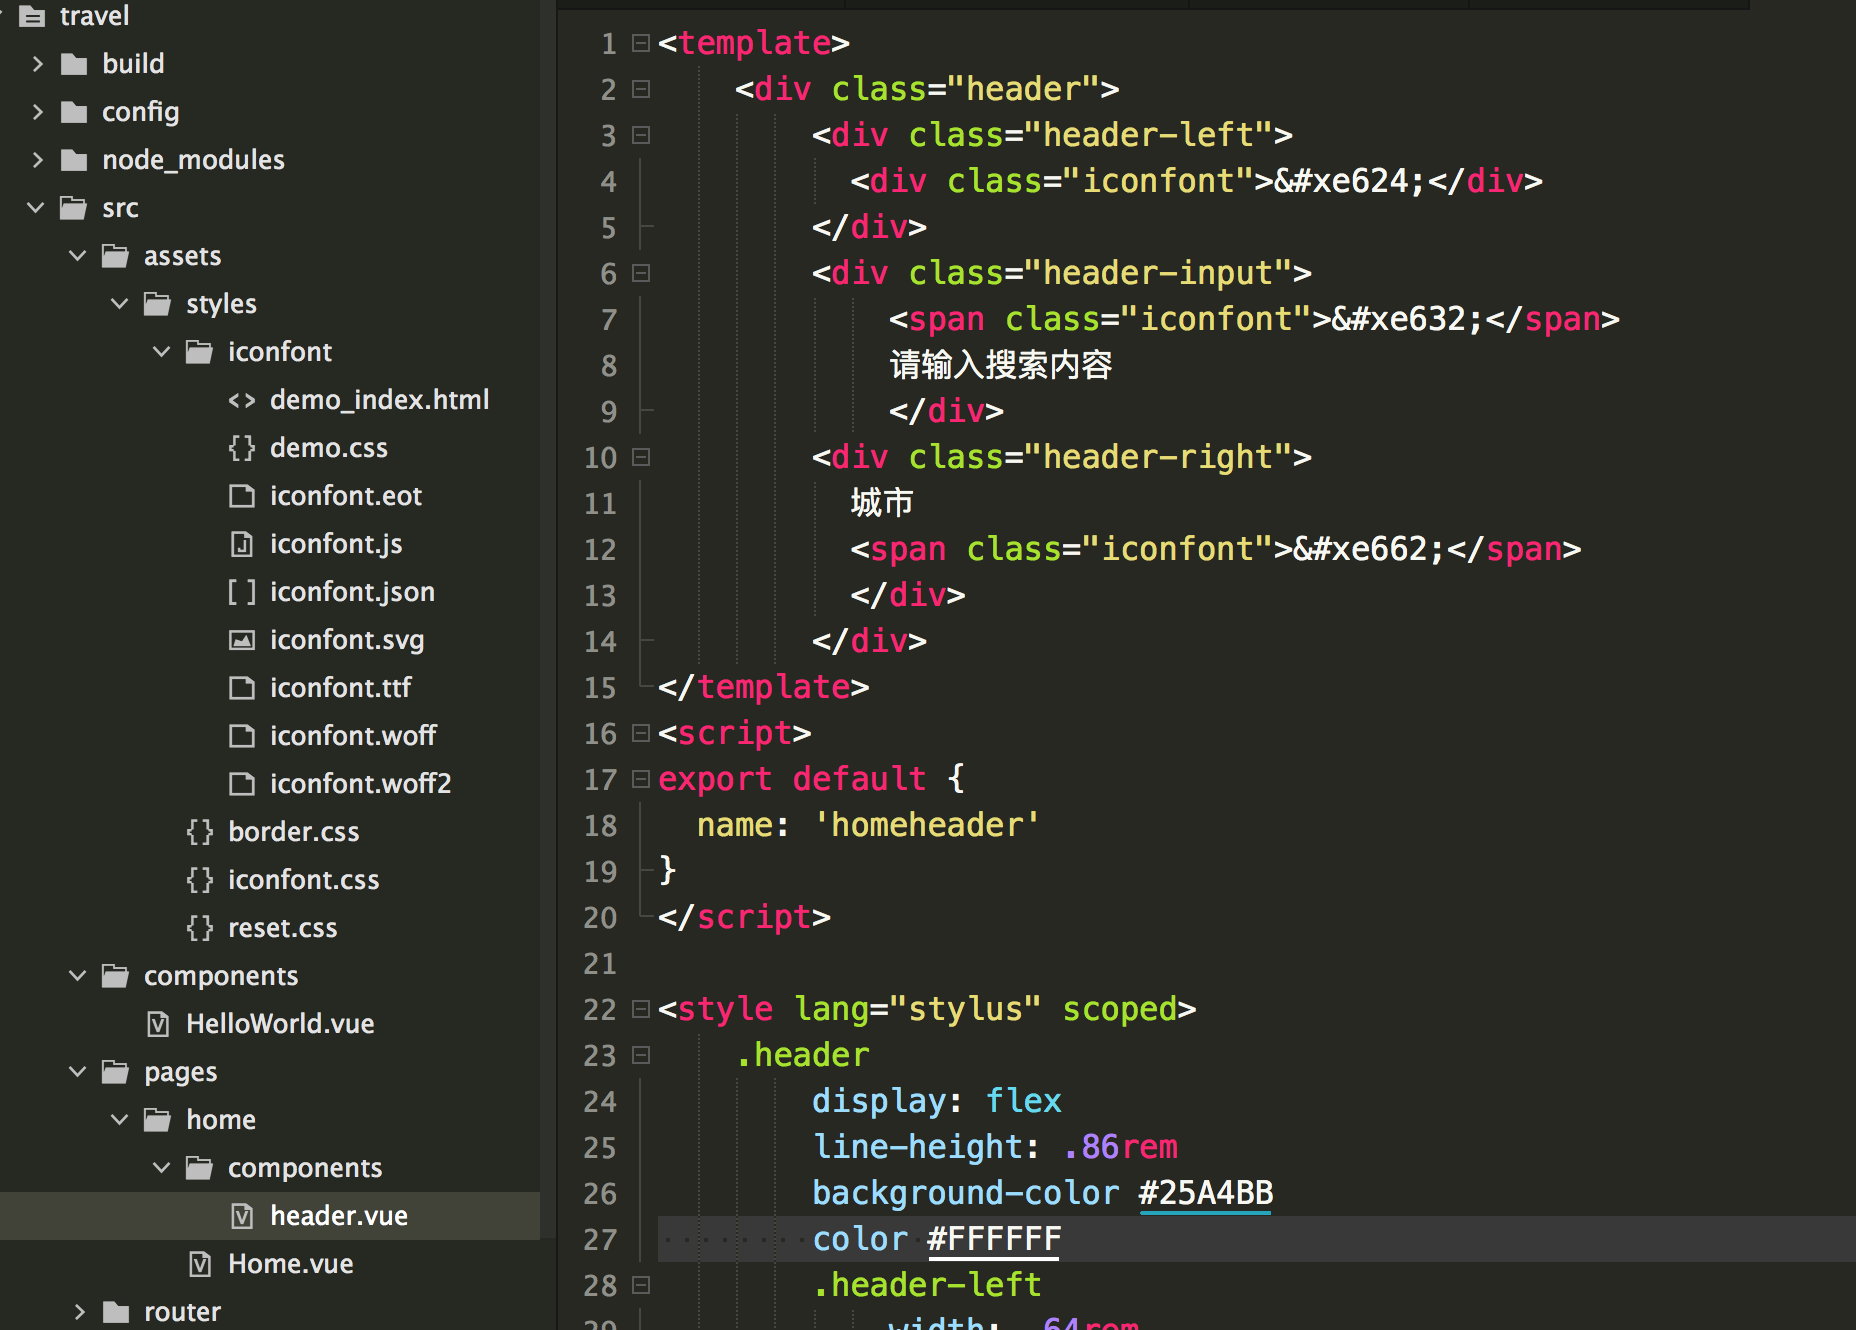Click the Vue icon of Home.vue
Screen dimensions: 1856x1330
tap(200, 1264)
